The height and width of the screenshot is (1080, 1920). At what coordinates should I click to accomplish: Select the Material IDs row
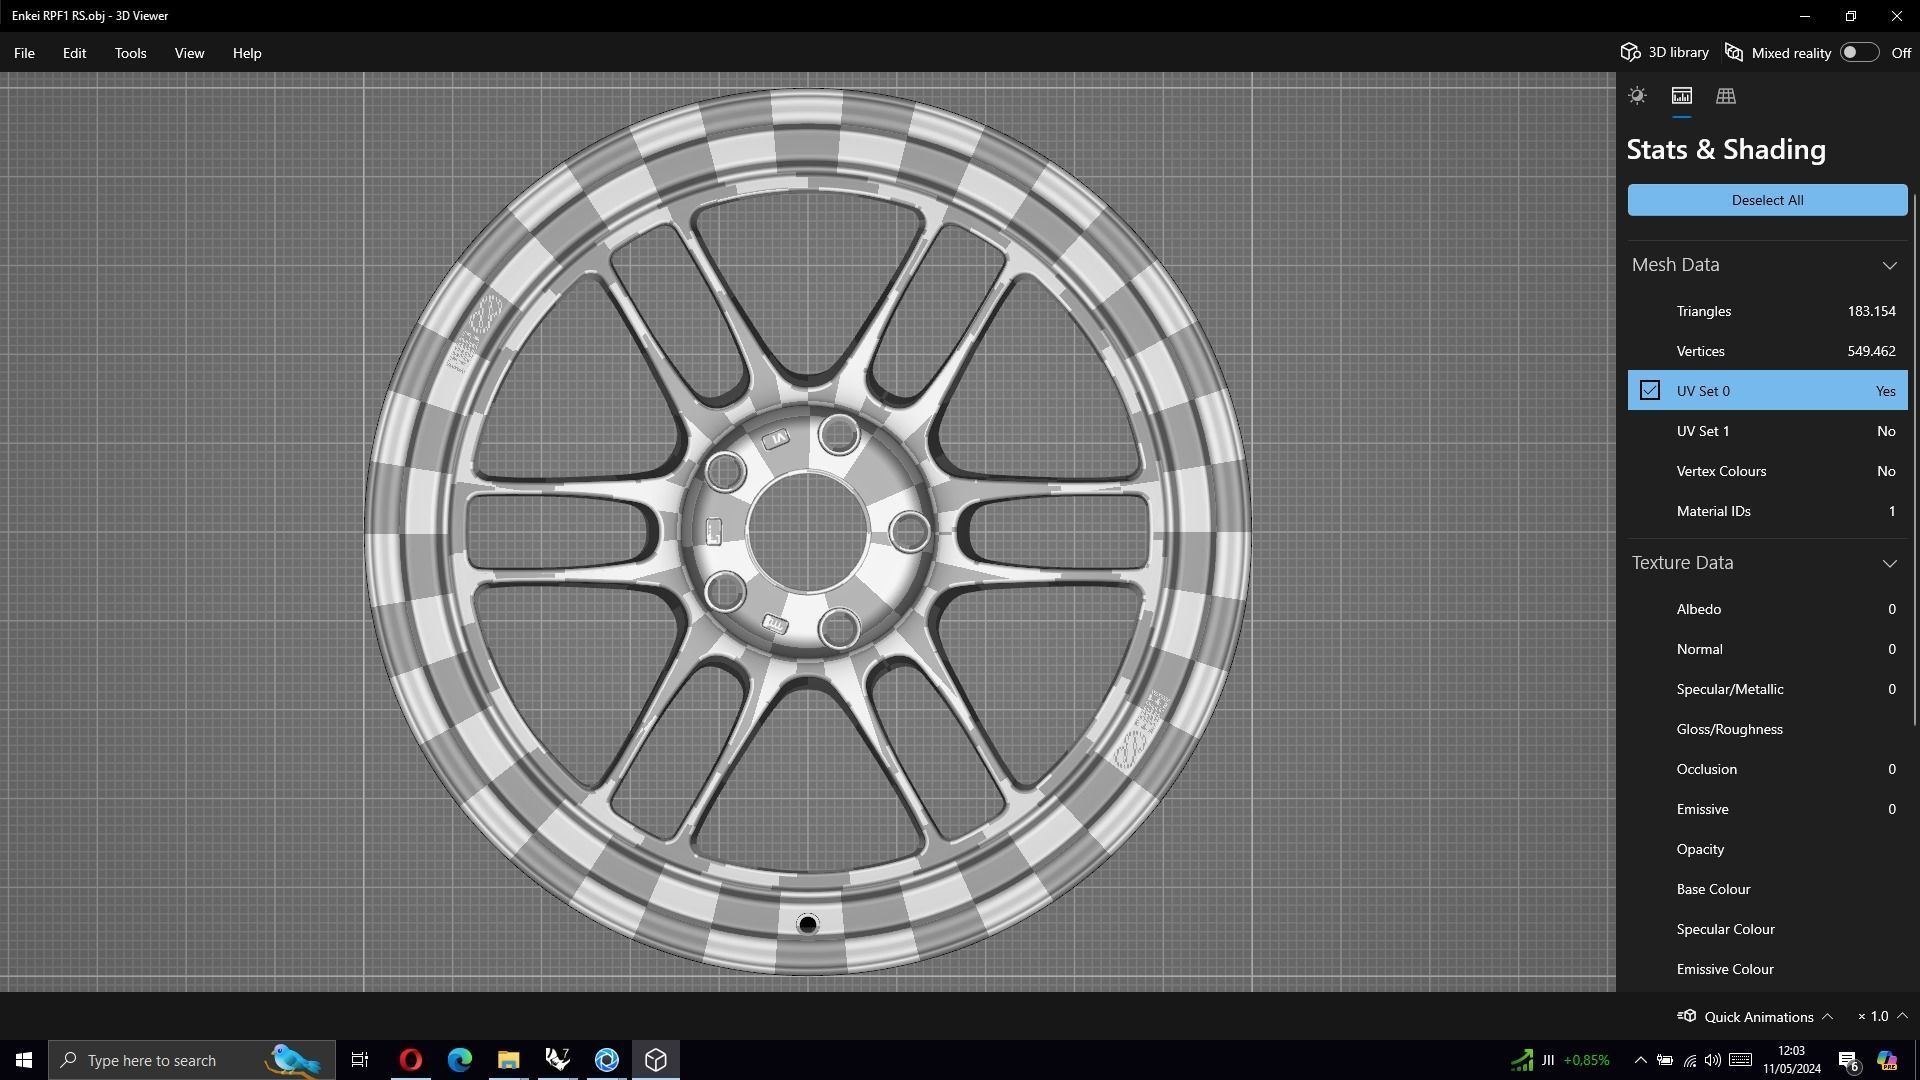pyautogui.click(x=1767, y=511)
